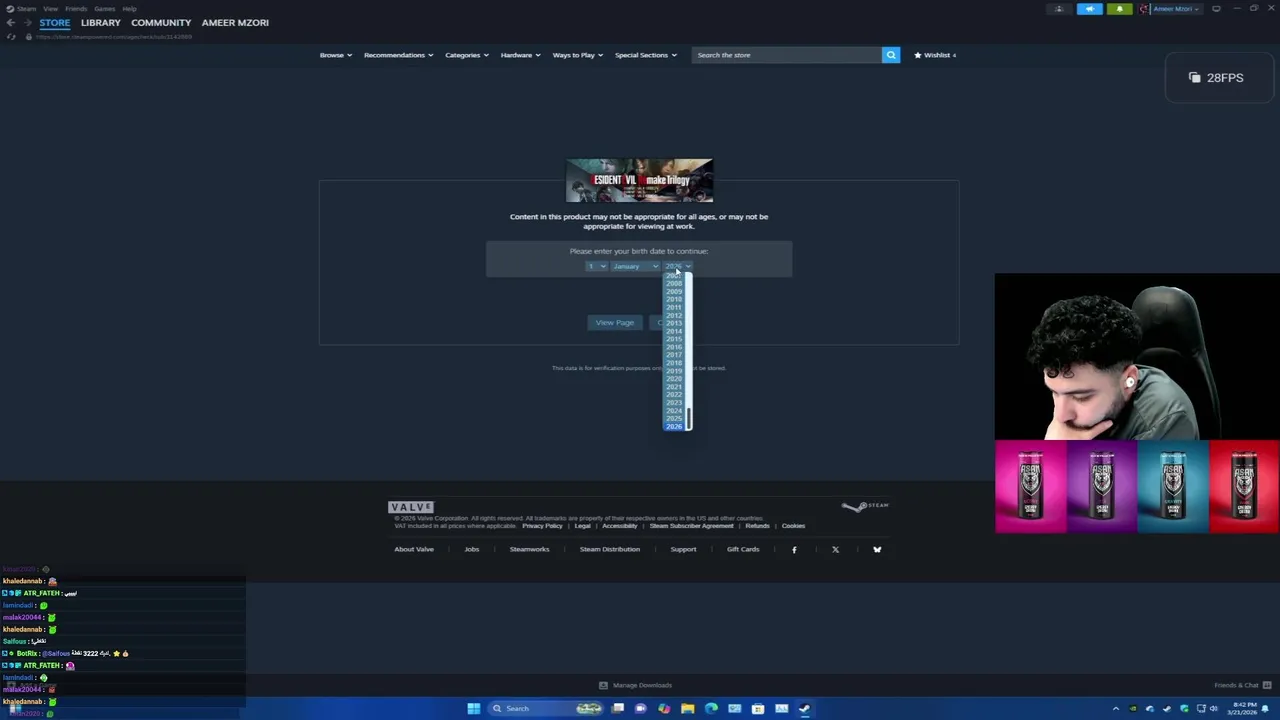Open Steam's X social icon in footer
1280x720 pixels.
coord(835,549)
